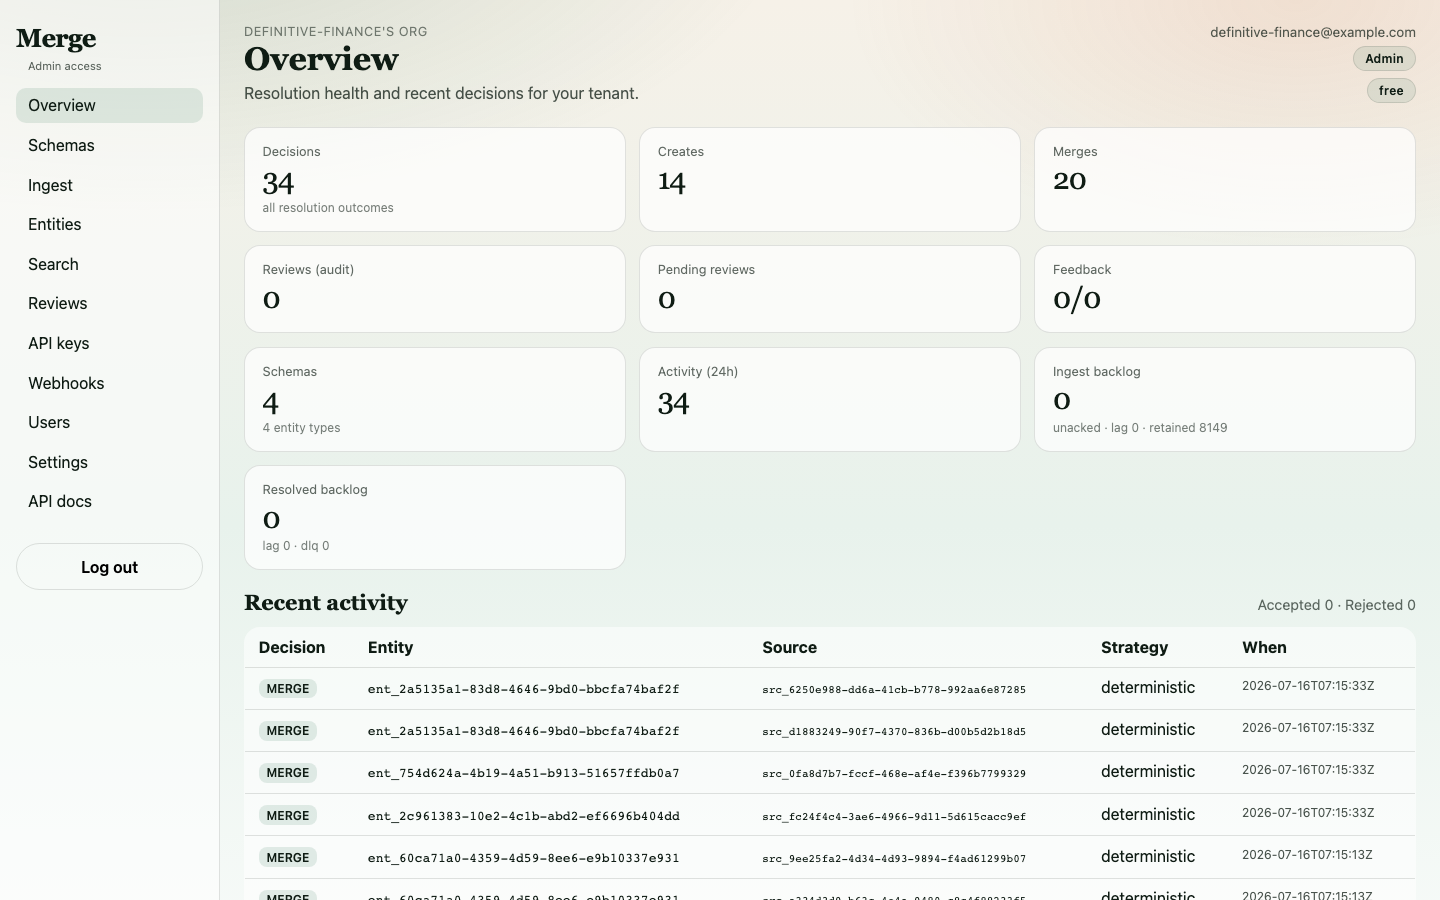Viewport: 1440px width, 900px height.
Task: Open the Ingest backlog card
Action: (x=1225, y=399)
